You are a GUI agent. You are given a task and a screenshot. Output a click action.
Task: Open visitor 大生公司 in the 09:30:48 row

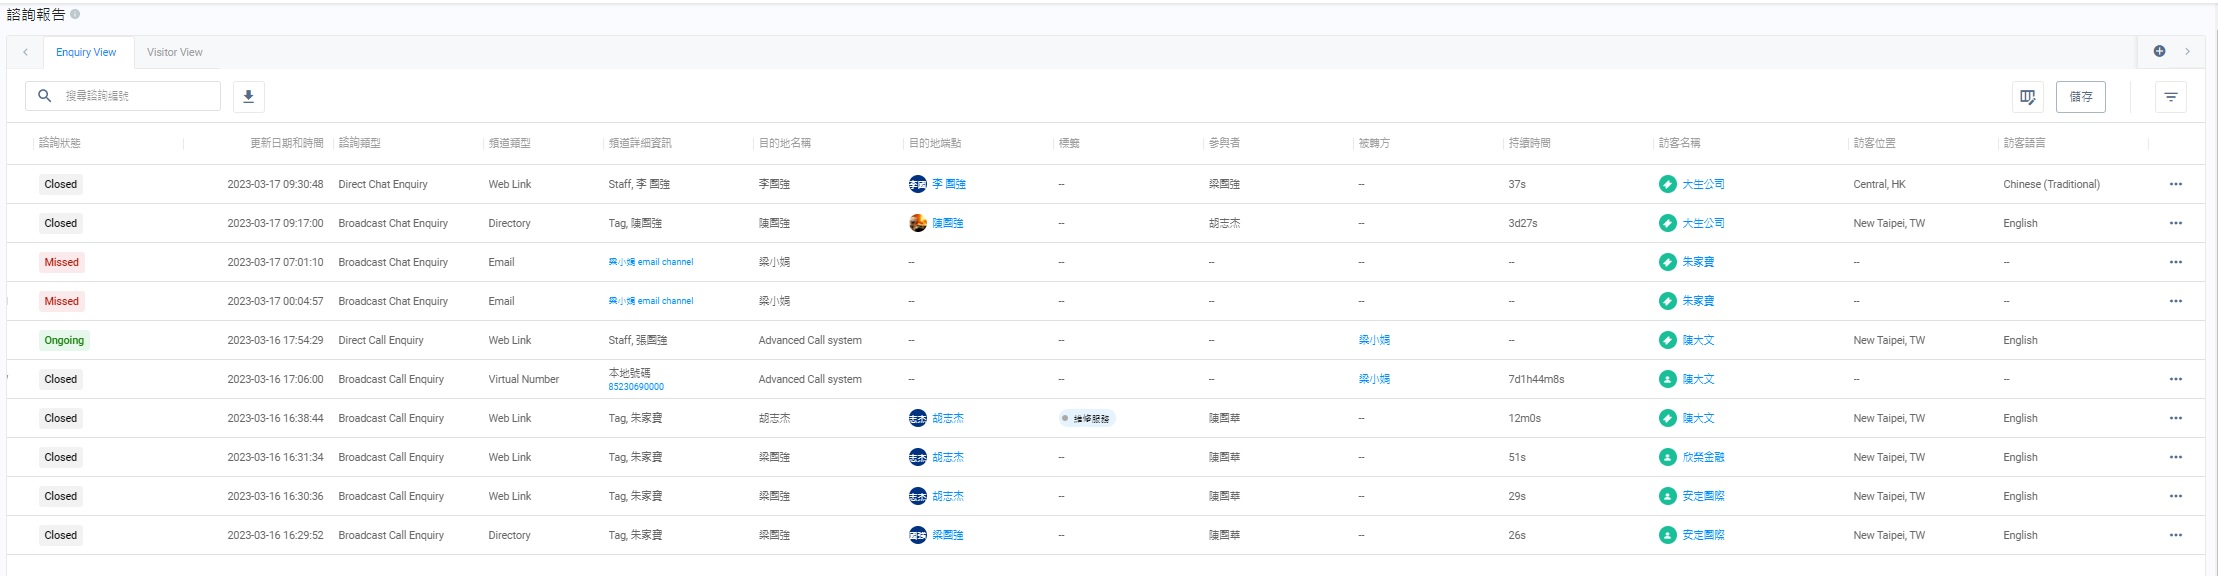click(1702, 184)
